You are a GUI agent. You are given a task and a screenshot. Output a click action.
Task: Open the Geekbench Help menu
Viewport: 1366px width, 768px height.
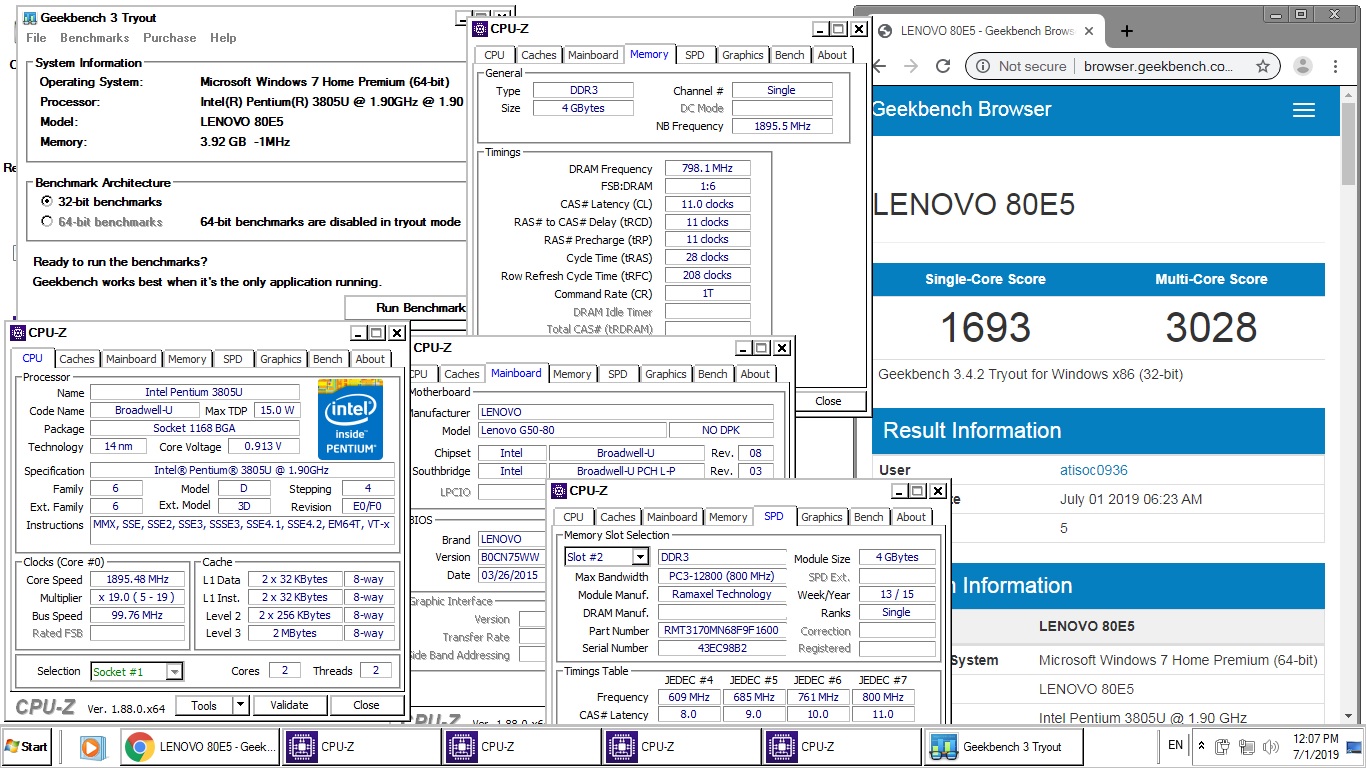pos(223,38)
